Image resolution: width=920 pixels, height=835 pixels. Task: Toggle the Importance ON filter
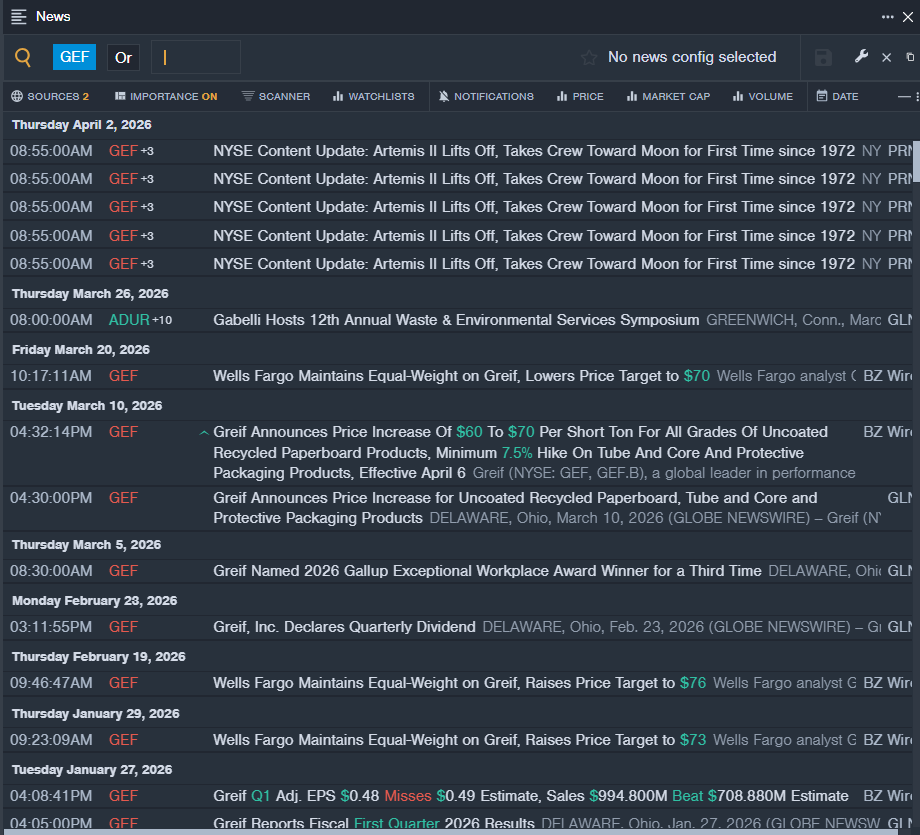click(x=166, y=97)
